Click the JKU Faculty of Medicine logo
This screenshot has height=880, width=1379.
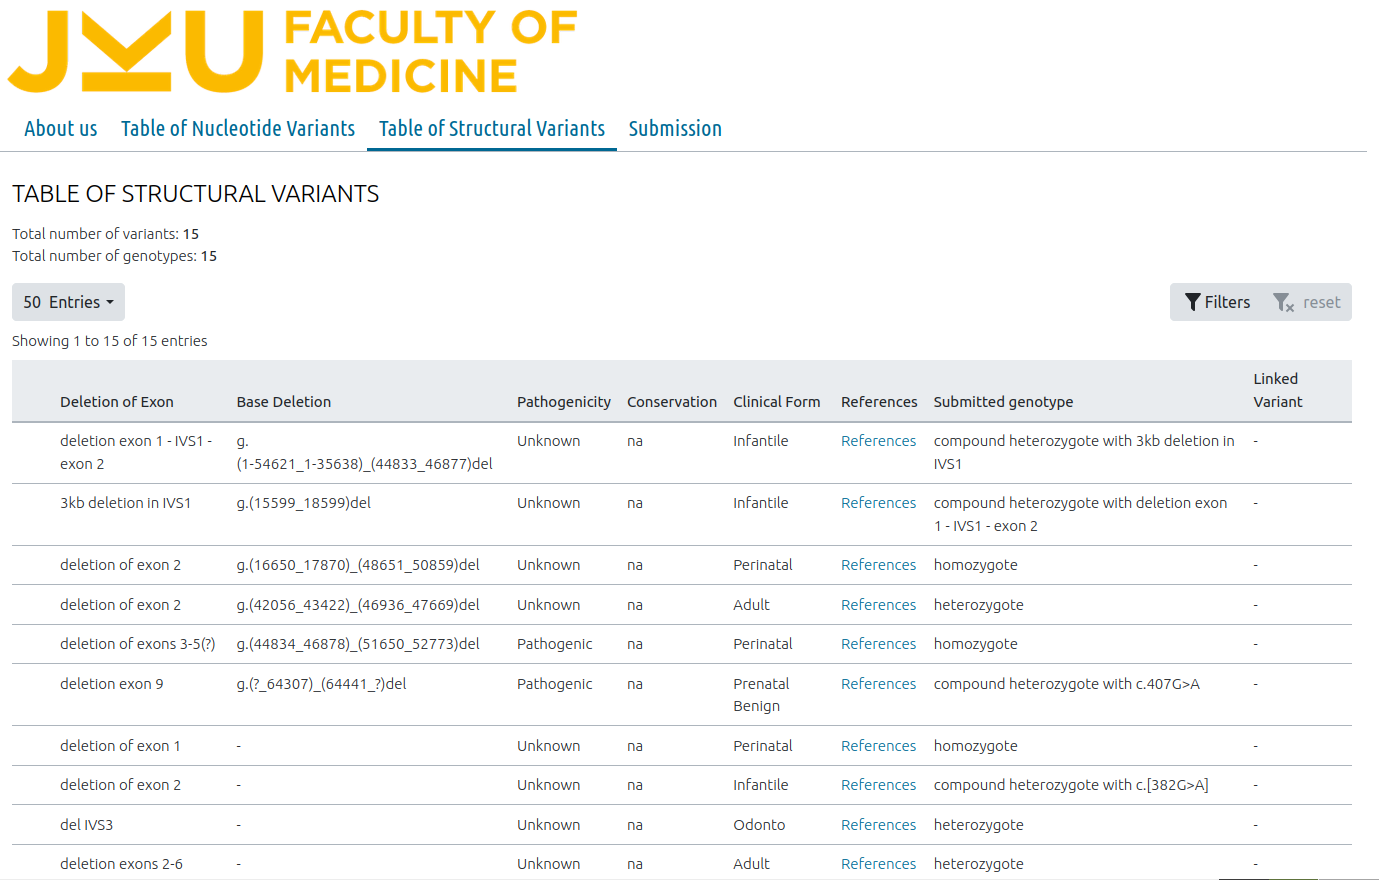pyautogui.click(x=292, y=52)
